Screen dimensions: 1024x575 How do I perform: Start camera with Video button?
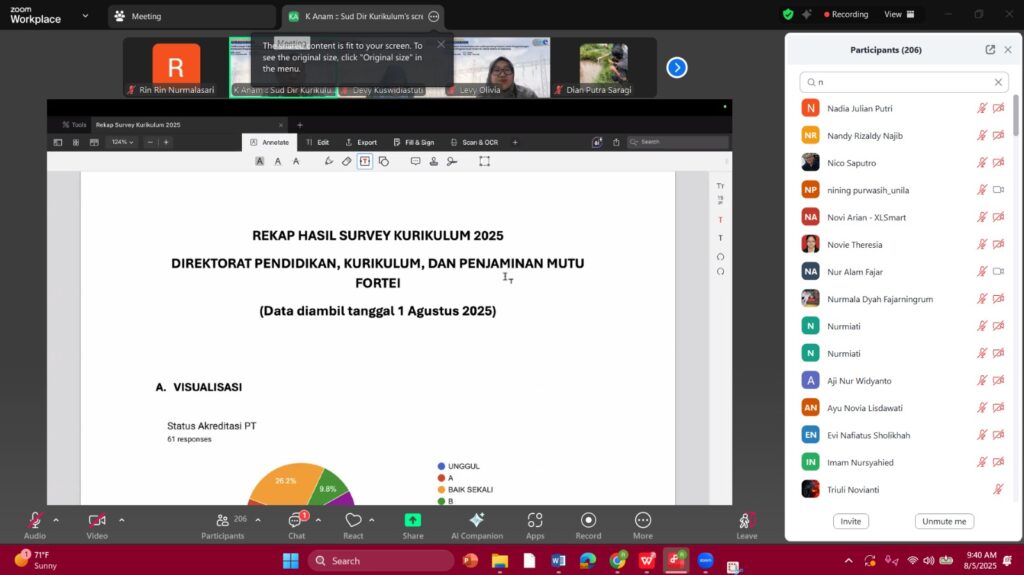(97, 525)
